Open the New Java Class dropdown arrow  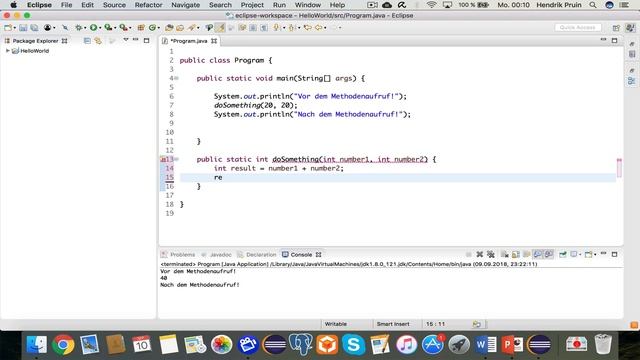(159, 28)
